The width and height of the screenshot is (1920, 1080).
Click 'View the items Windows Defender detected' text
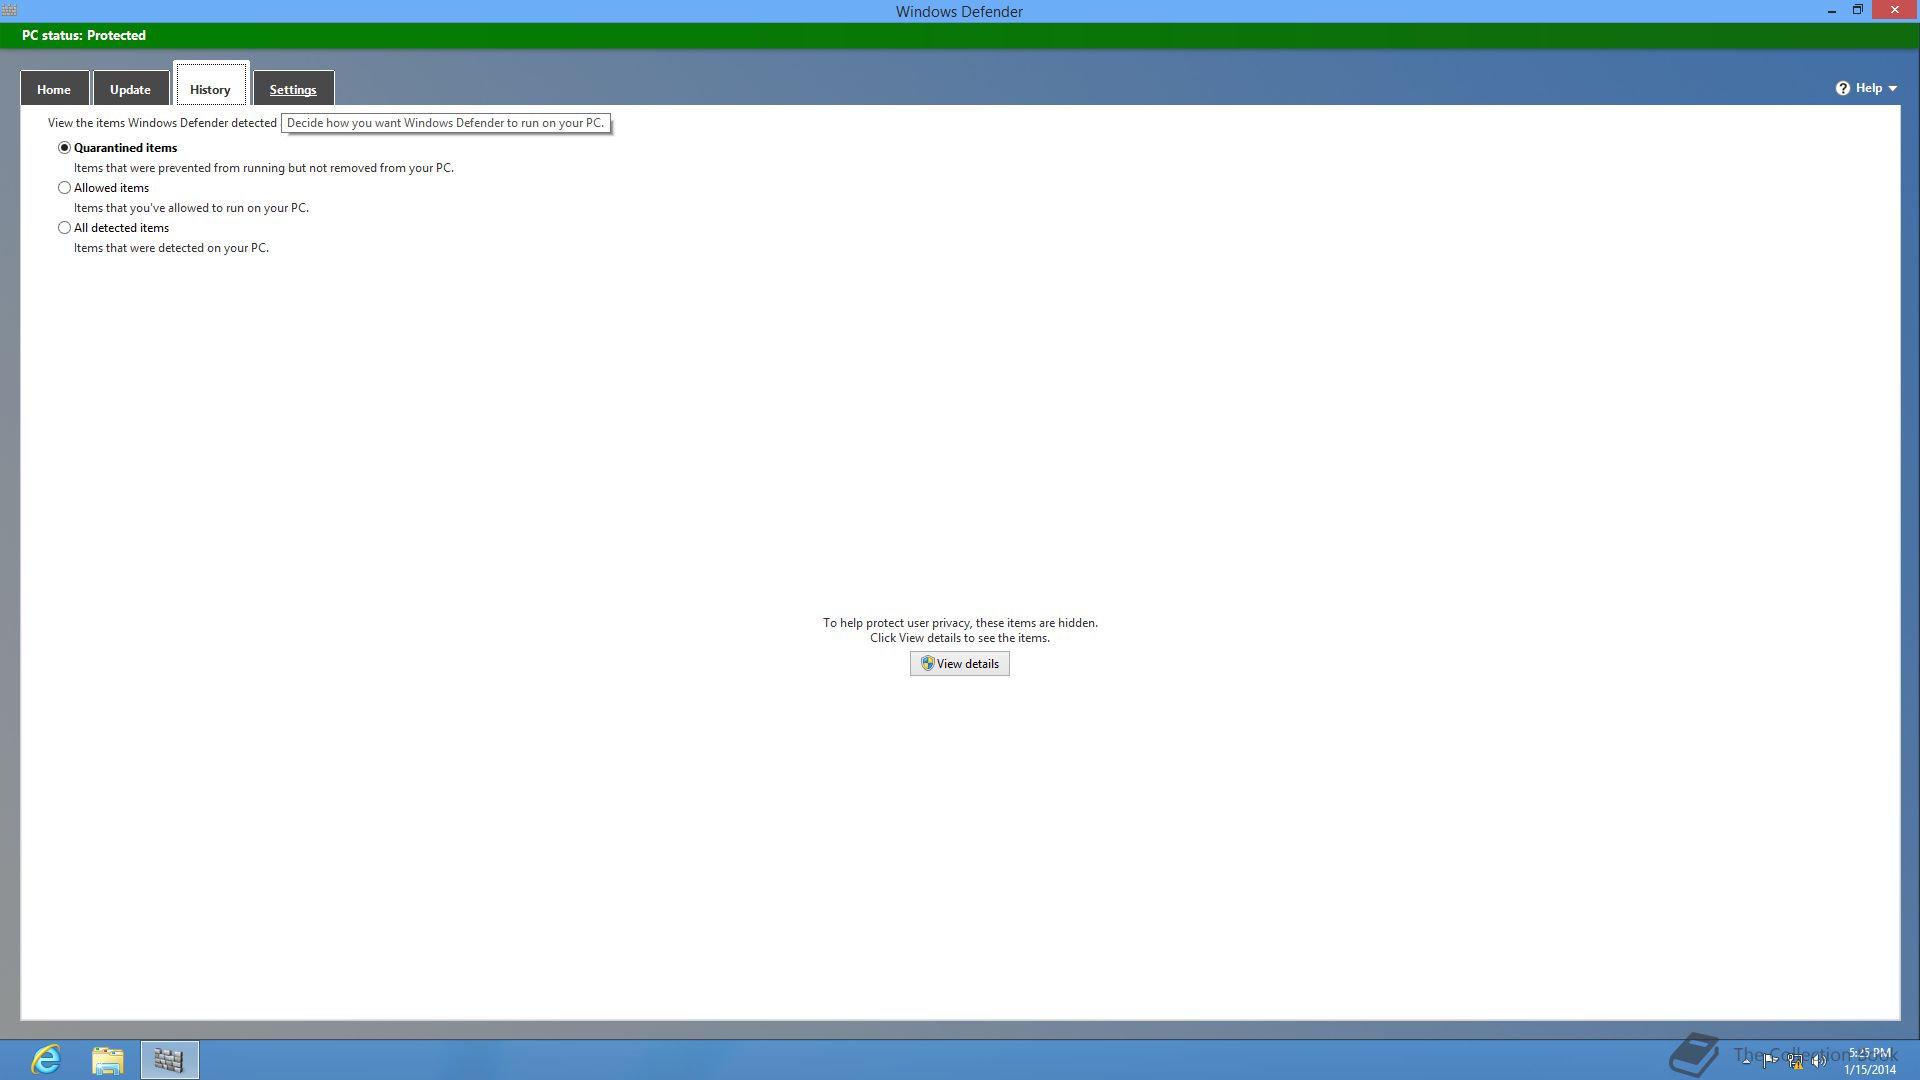[x=162, y=123]
